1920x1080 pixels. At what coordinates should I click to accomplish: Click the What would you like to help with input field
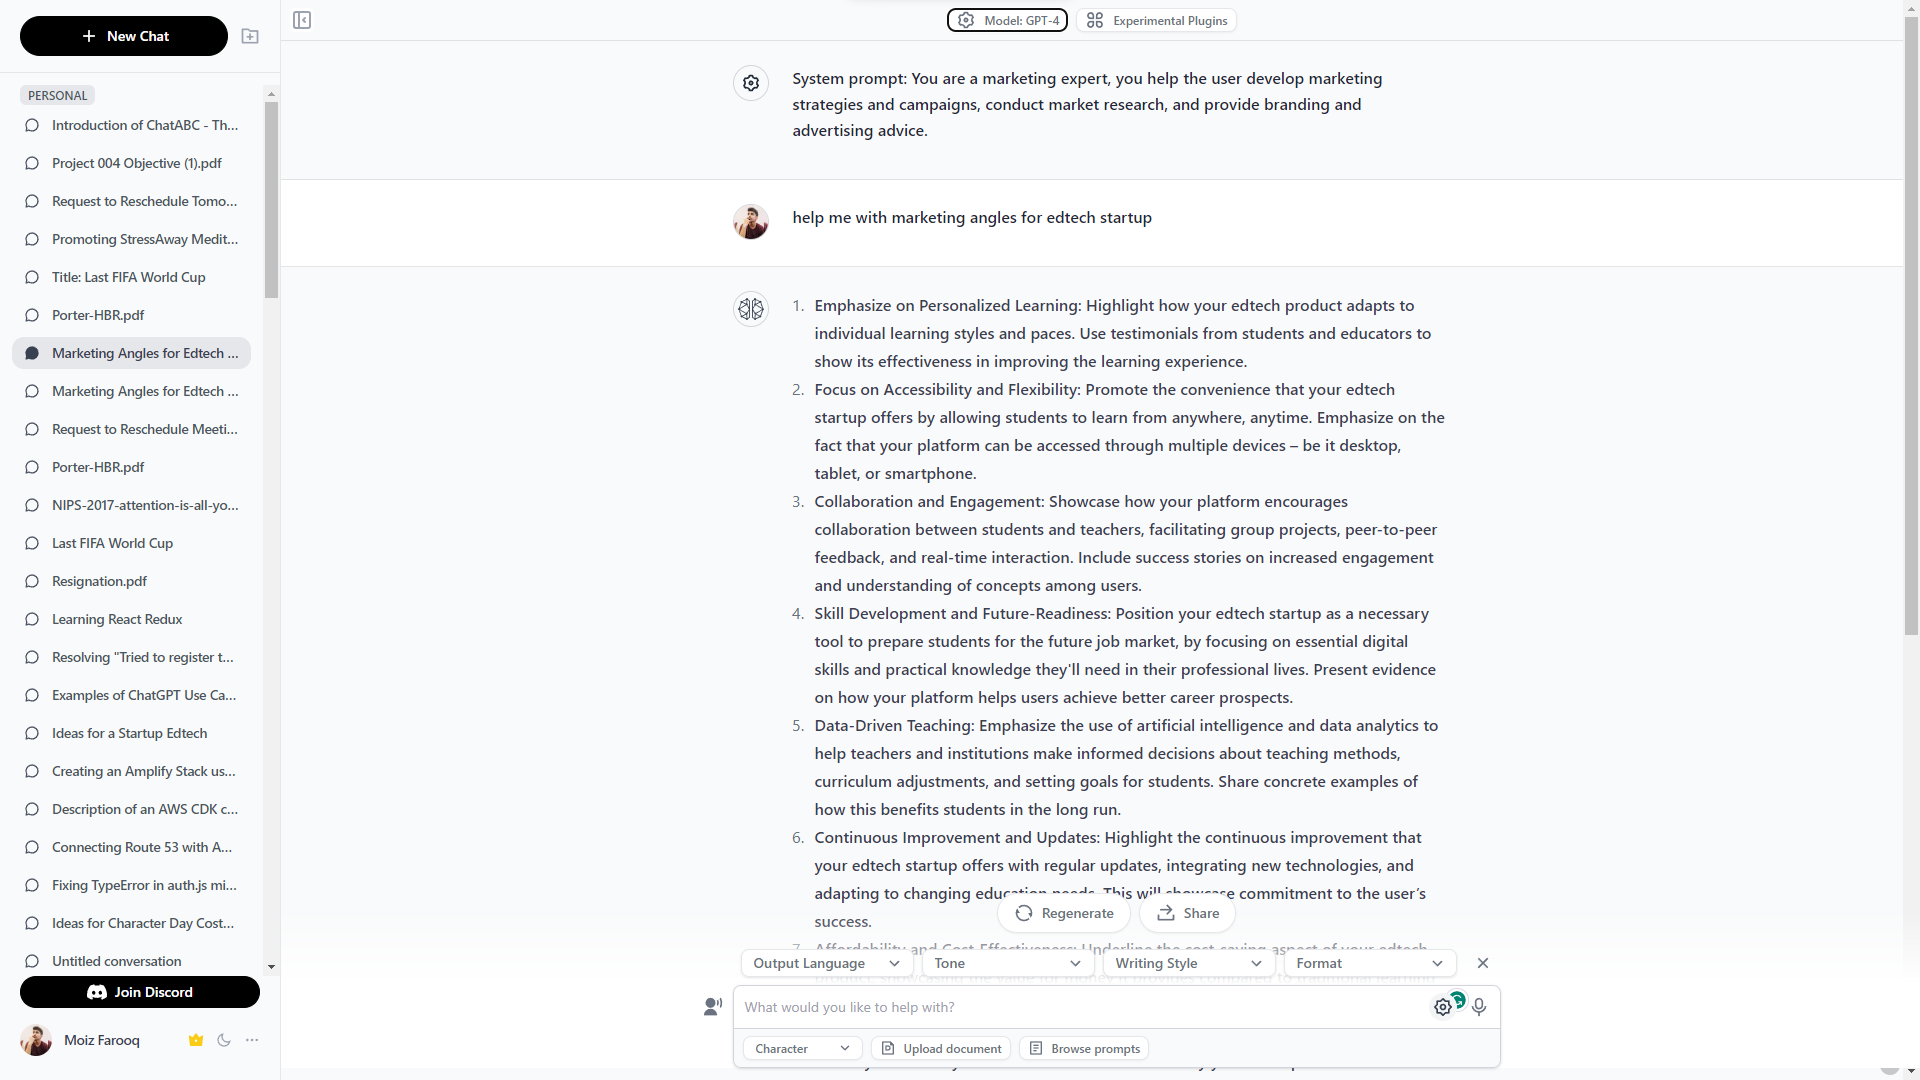pos(1081,1006)
